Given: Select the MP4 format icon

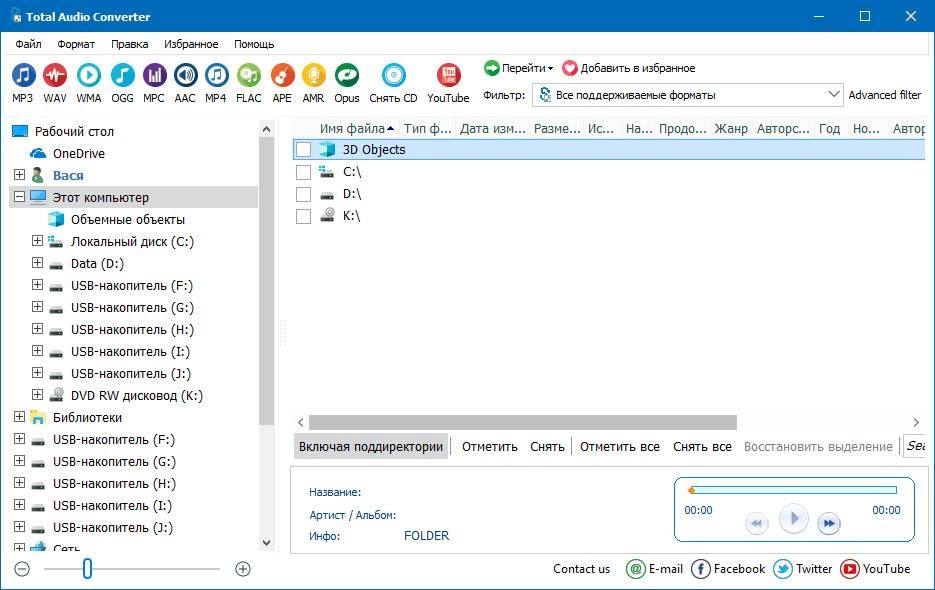Looking at the screenshot, I should [x=216, y=76].
